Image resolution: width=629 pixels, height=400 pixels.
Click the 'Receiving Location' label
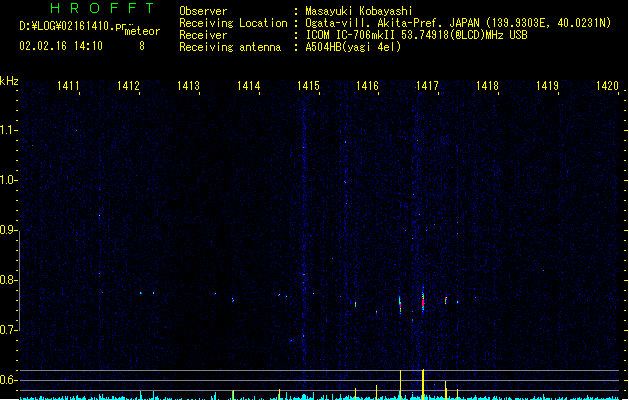(233, 23)
